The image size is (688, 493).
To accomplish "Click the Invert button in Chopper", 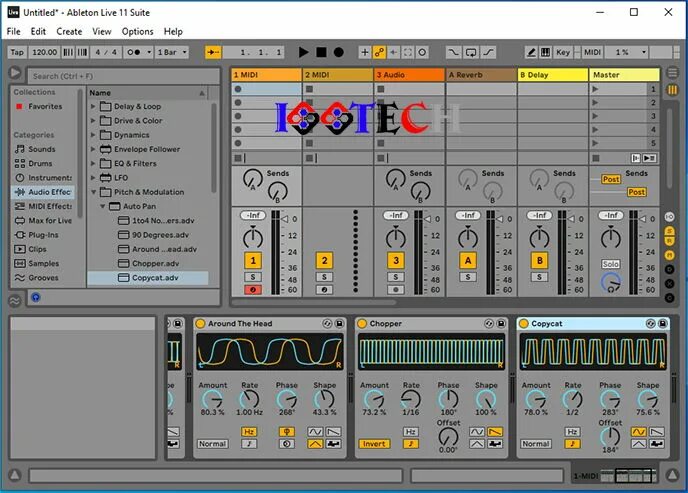I will pos(374,444).
